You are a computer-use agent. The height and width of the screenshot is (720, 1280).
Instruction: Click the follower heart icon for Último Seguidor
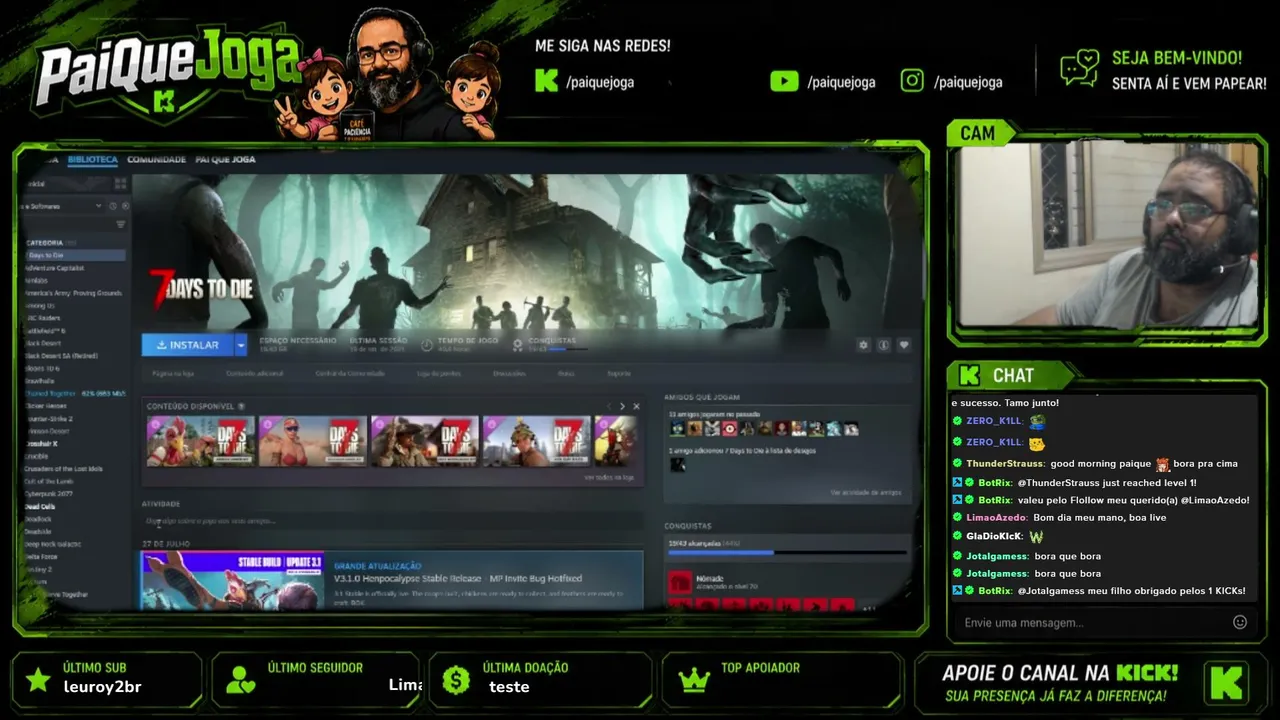click(x=241, y=680)
